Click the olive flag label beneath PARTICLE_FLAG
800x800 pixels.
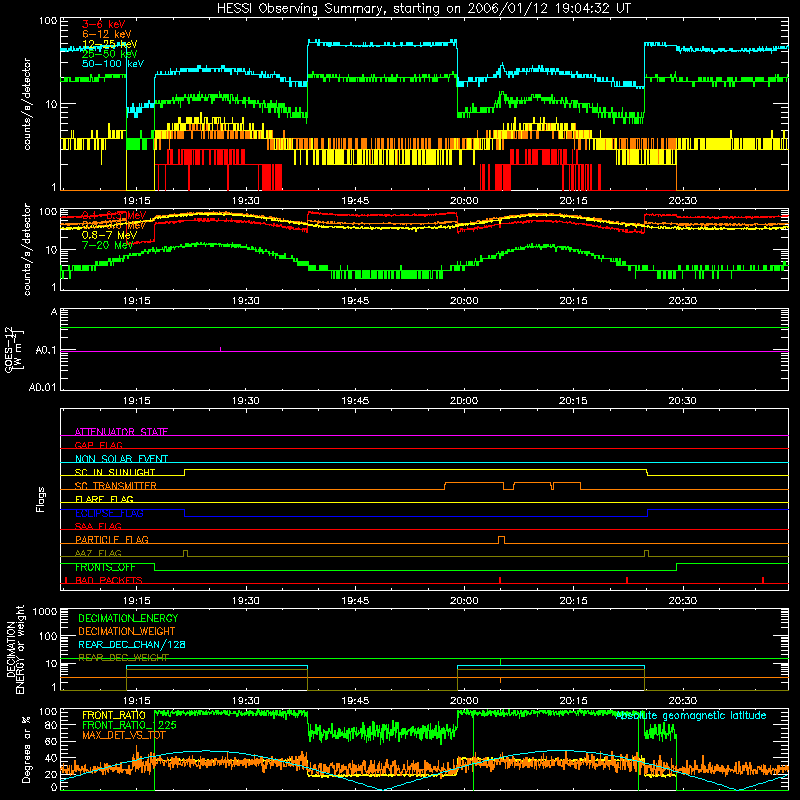(98, 554)
